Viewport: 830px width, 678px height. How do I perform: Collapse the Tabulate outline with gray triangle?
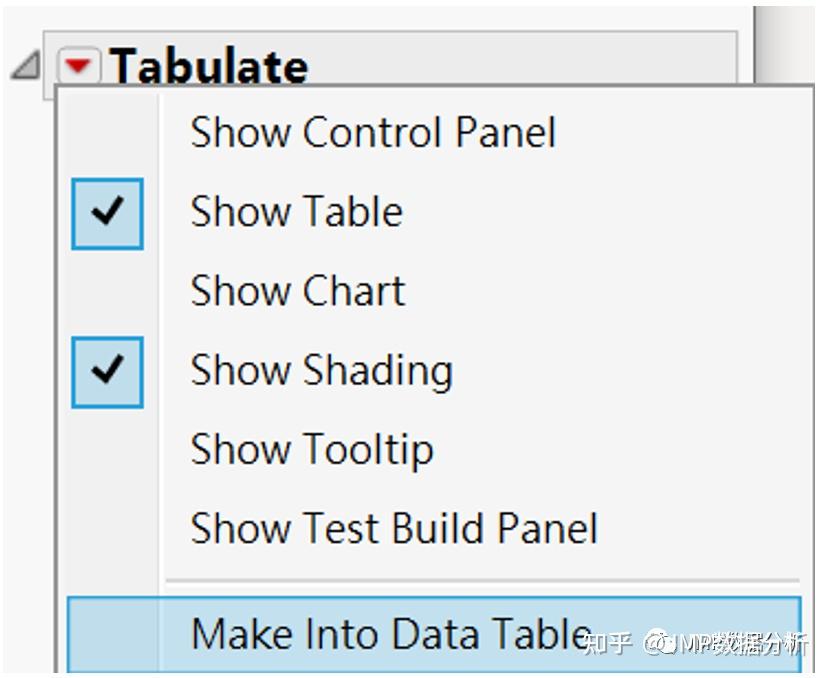click(25, 66)
